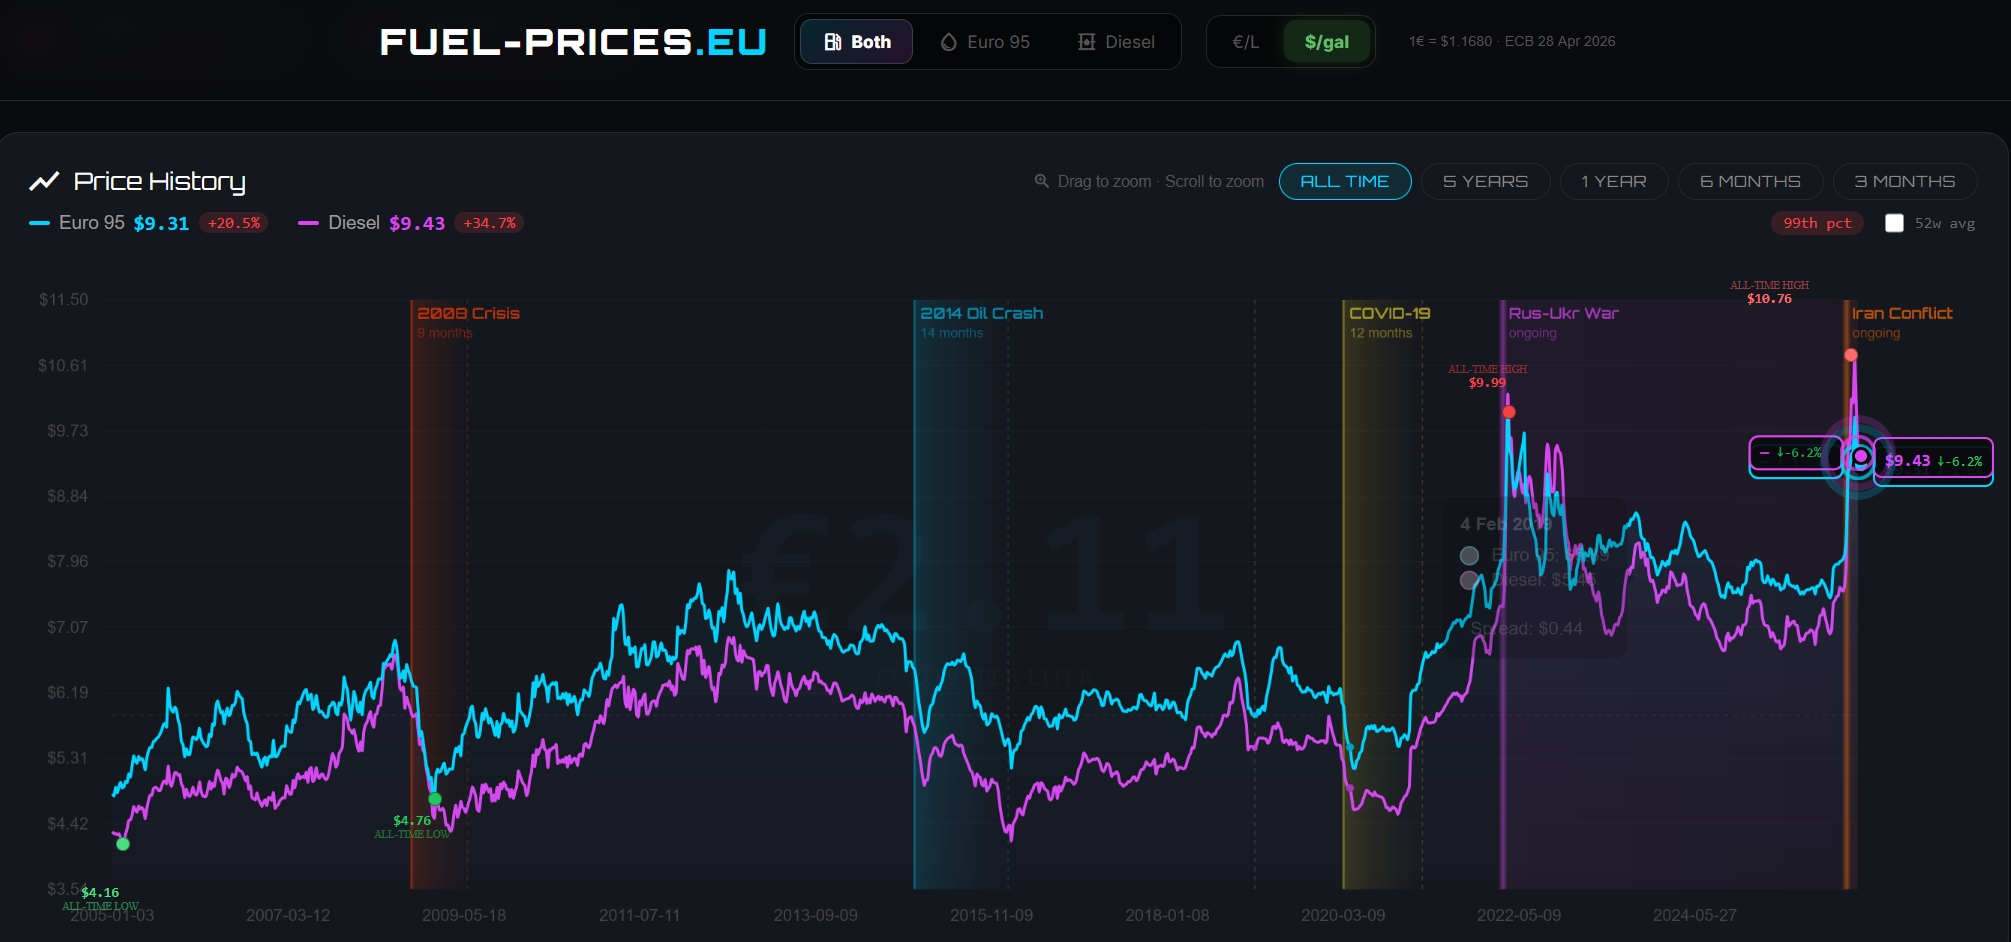Click the magenta Diesel legend swatch
This screenshot has width=2011, height=942.
308,223
